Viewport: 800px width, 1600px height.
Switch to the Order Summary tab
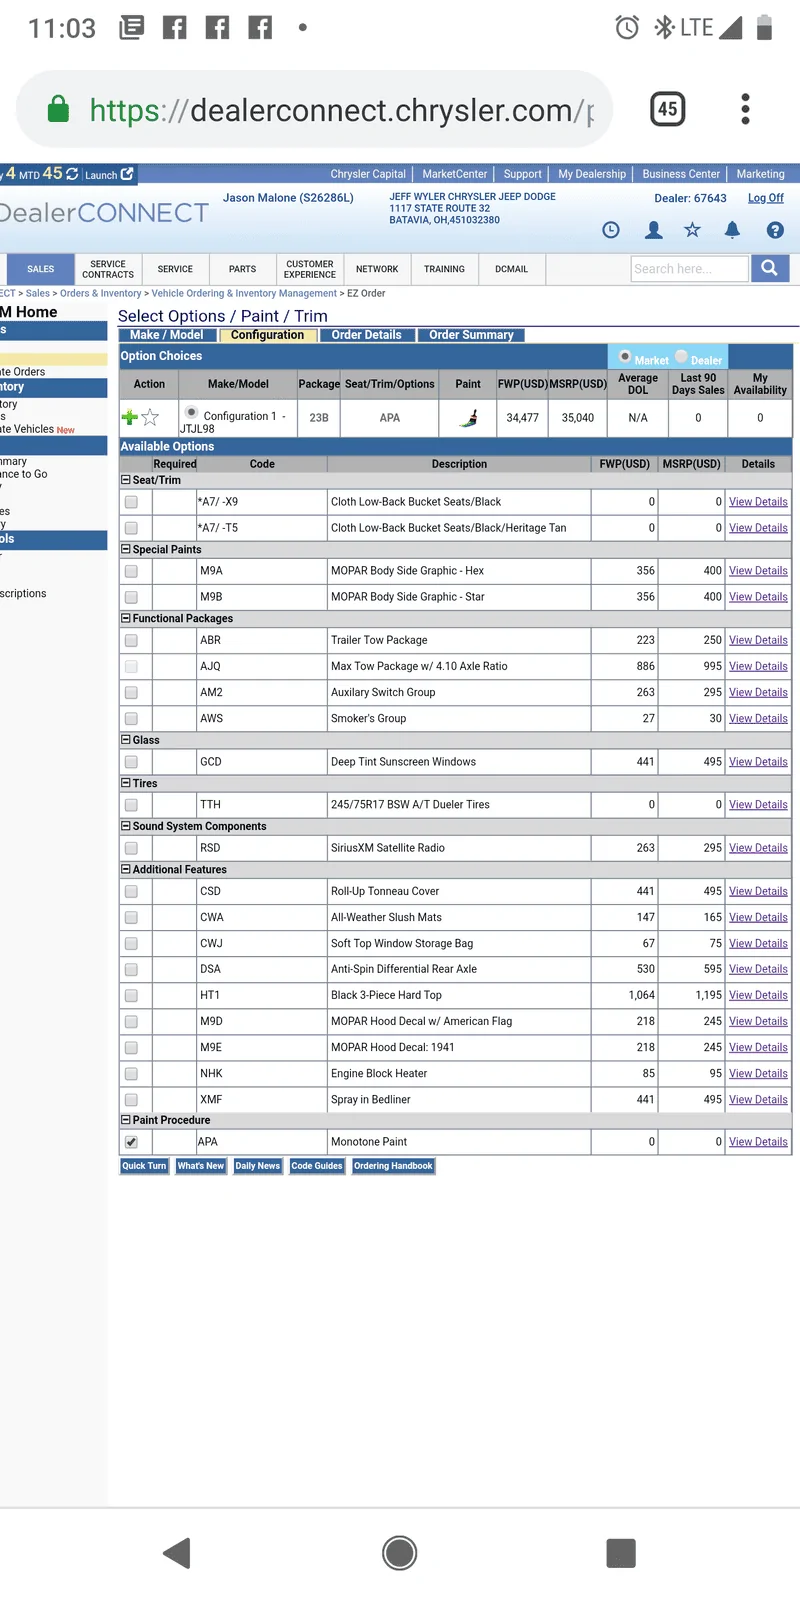471,335
